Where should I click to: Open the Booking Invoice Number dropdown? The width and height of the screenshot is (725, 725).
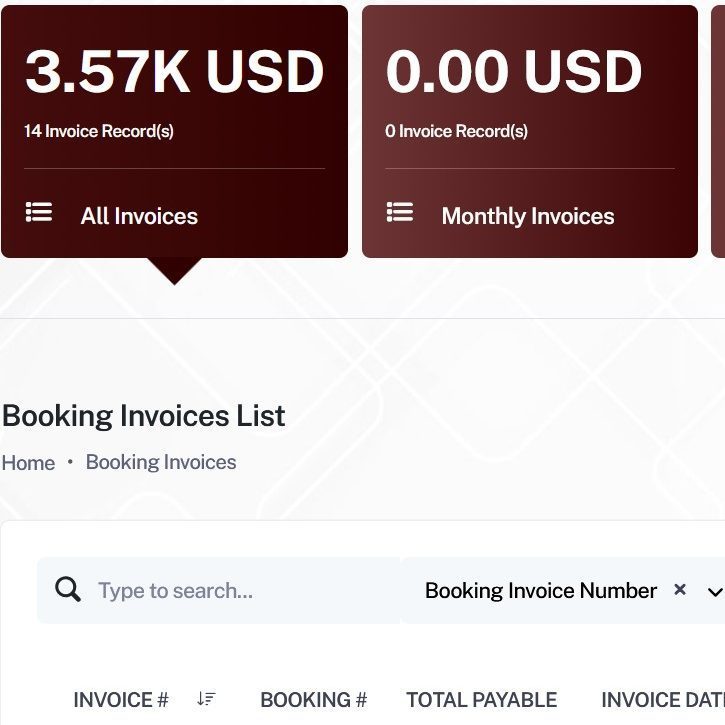(x=541, y=591)
